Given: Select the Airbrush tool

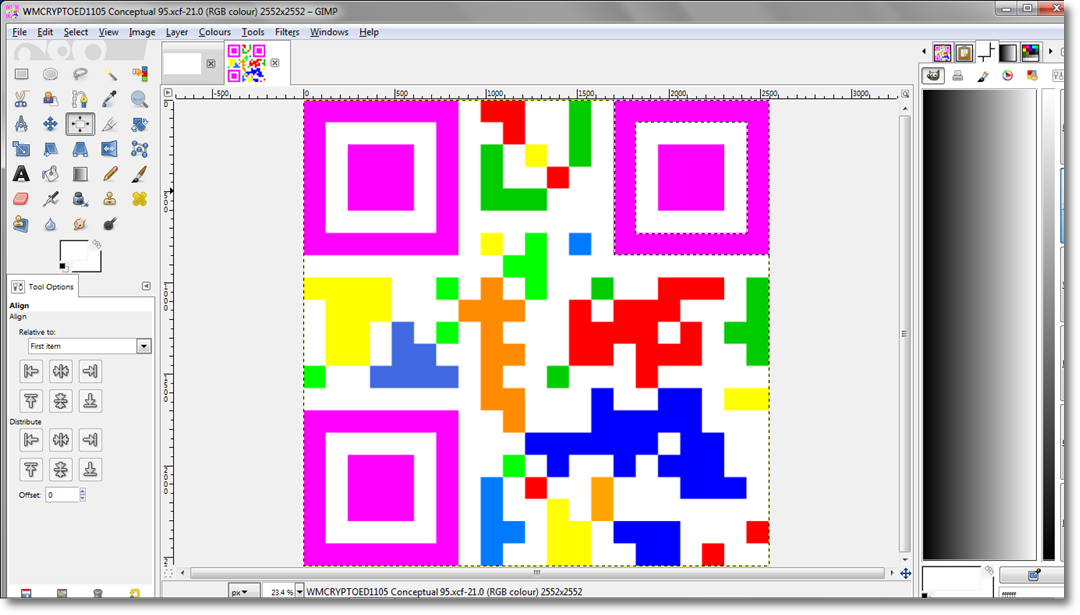Looking at the screenshot, I should click(50, 199).
